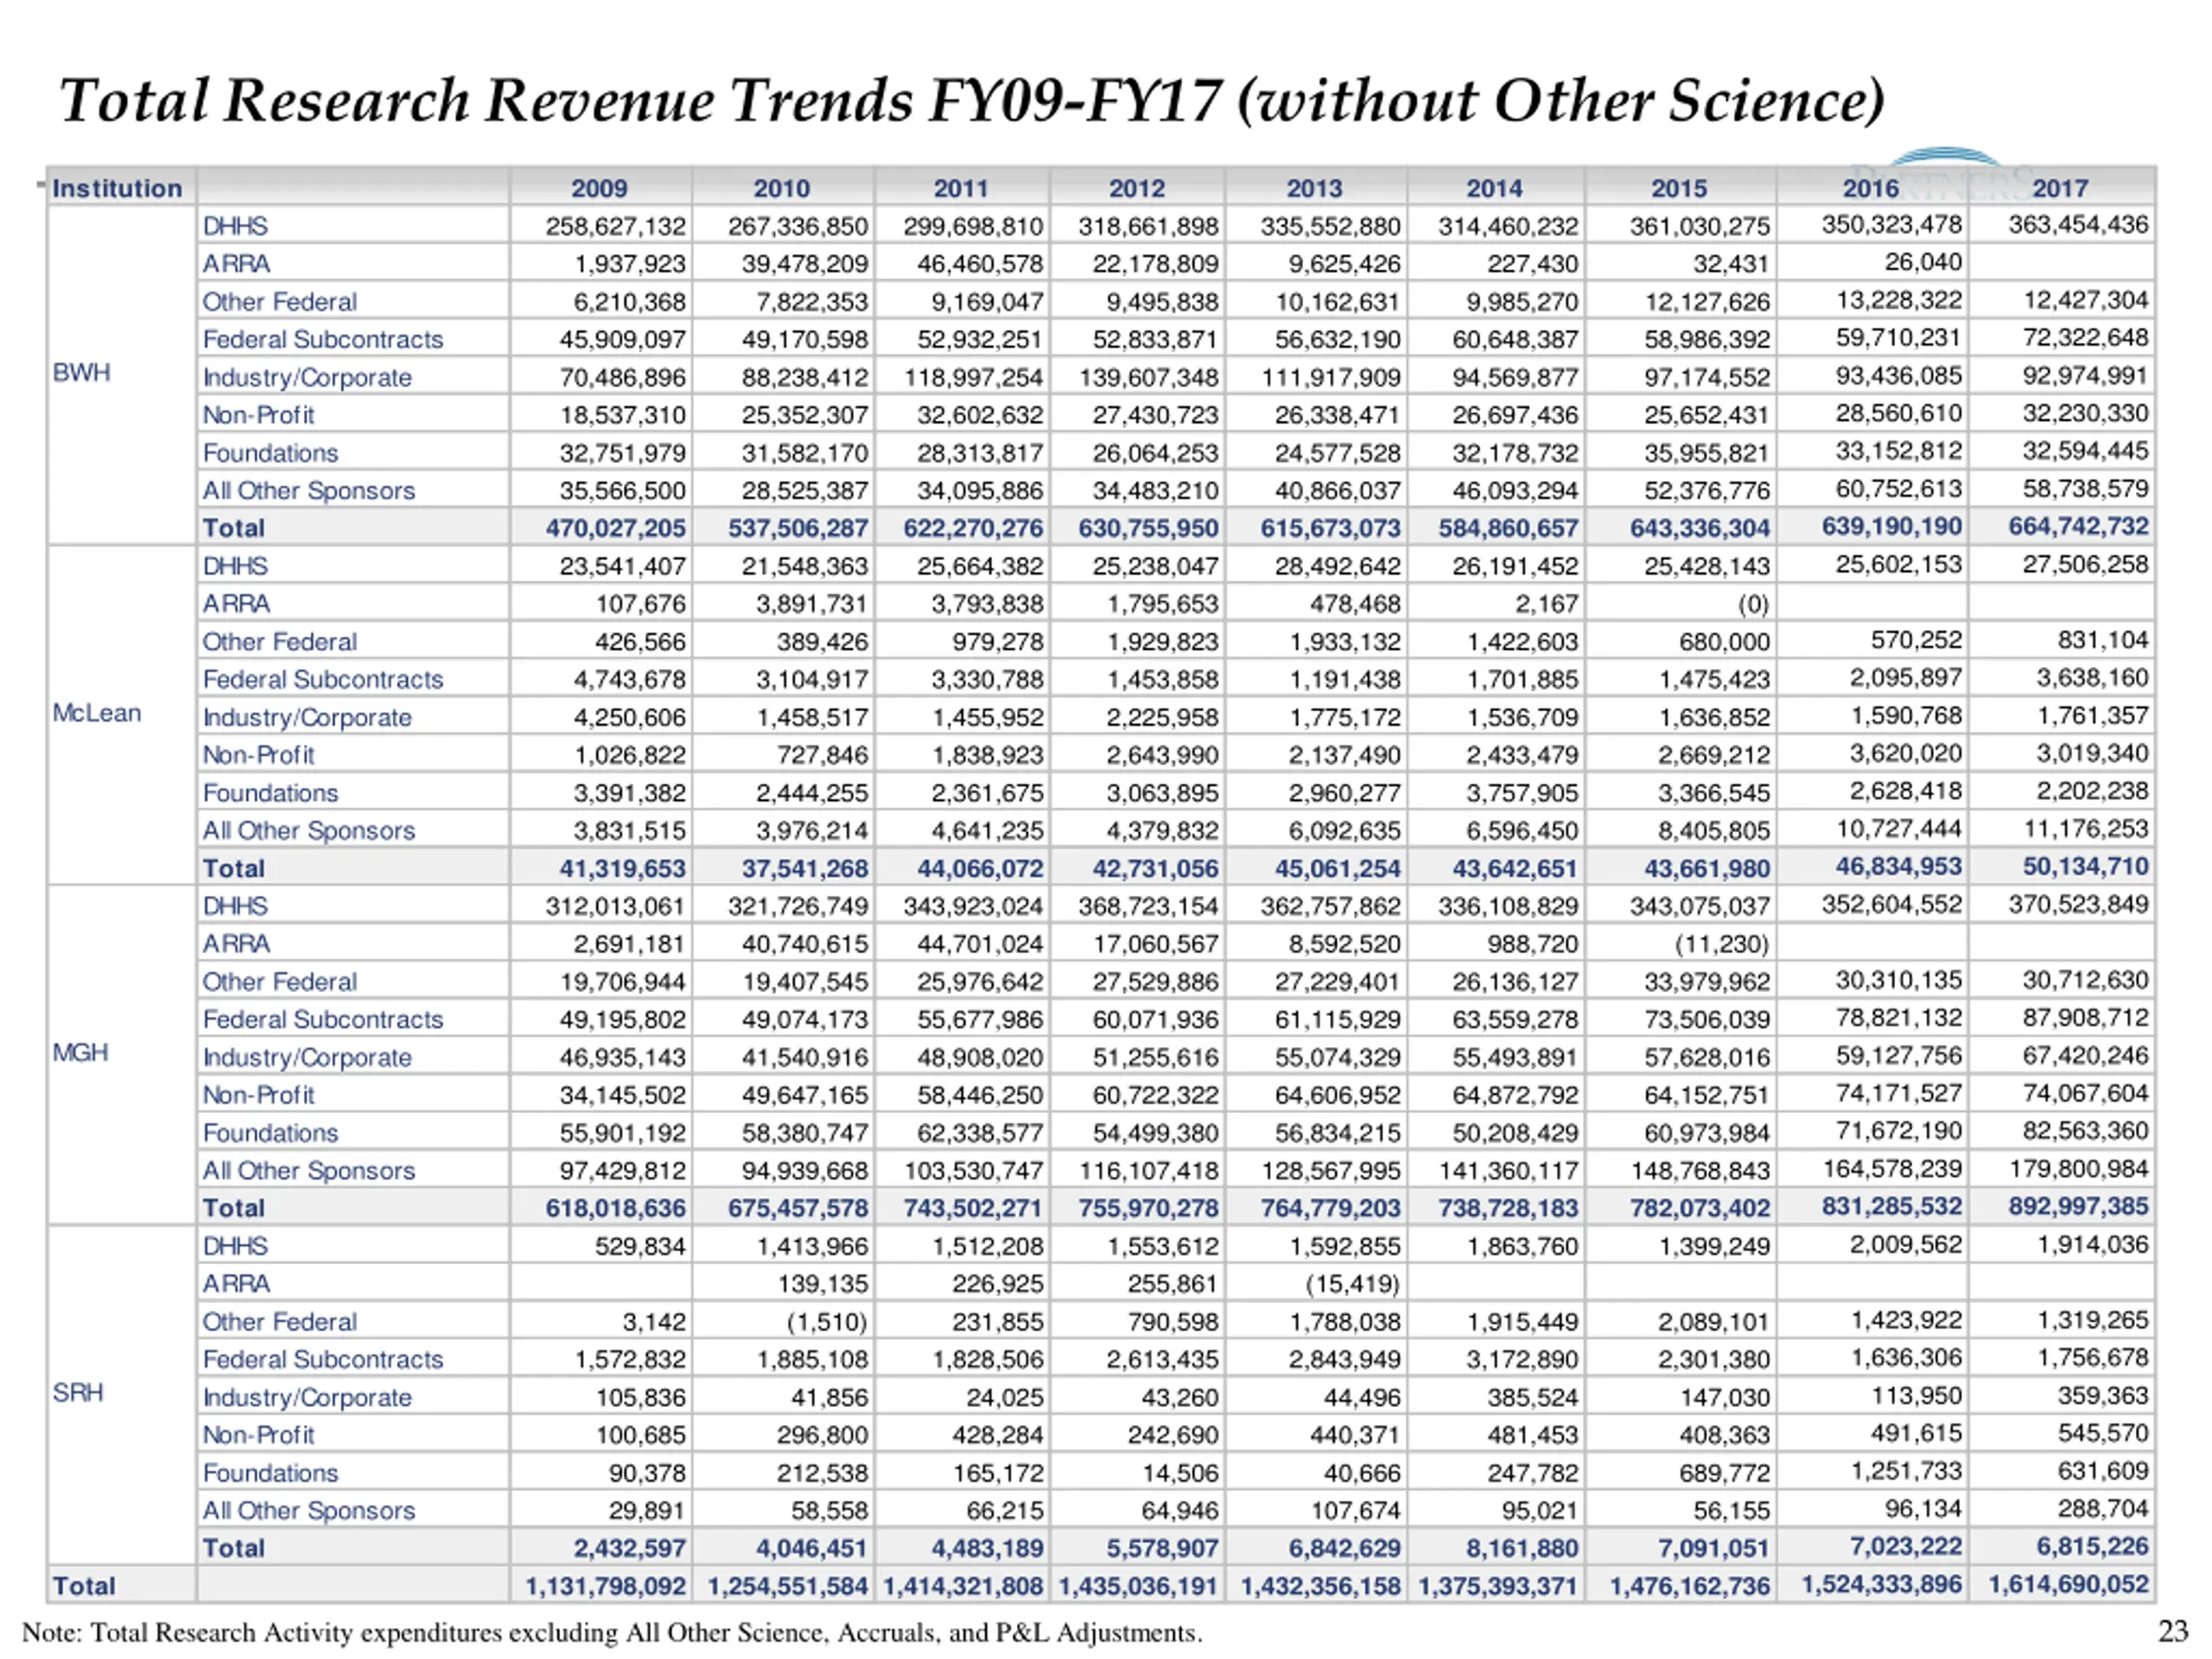Click the page number 23
Image resolution: width=2212 pixels, height=1659 pixels.
pyautogui.click(x=2173, y=1631)
